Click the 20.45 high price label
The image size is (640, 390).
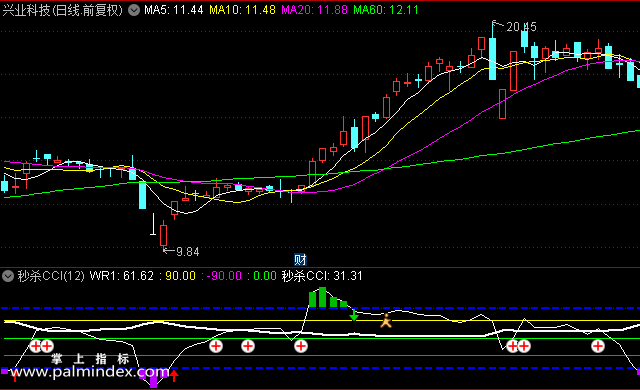[521, 27]
